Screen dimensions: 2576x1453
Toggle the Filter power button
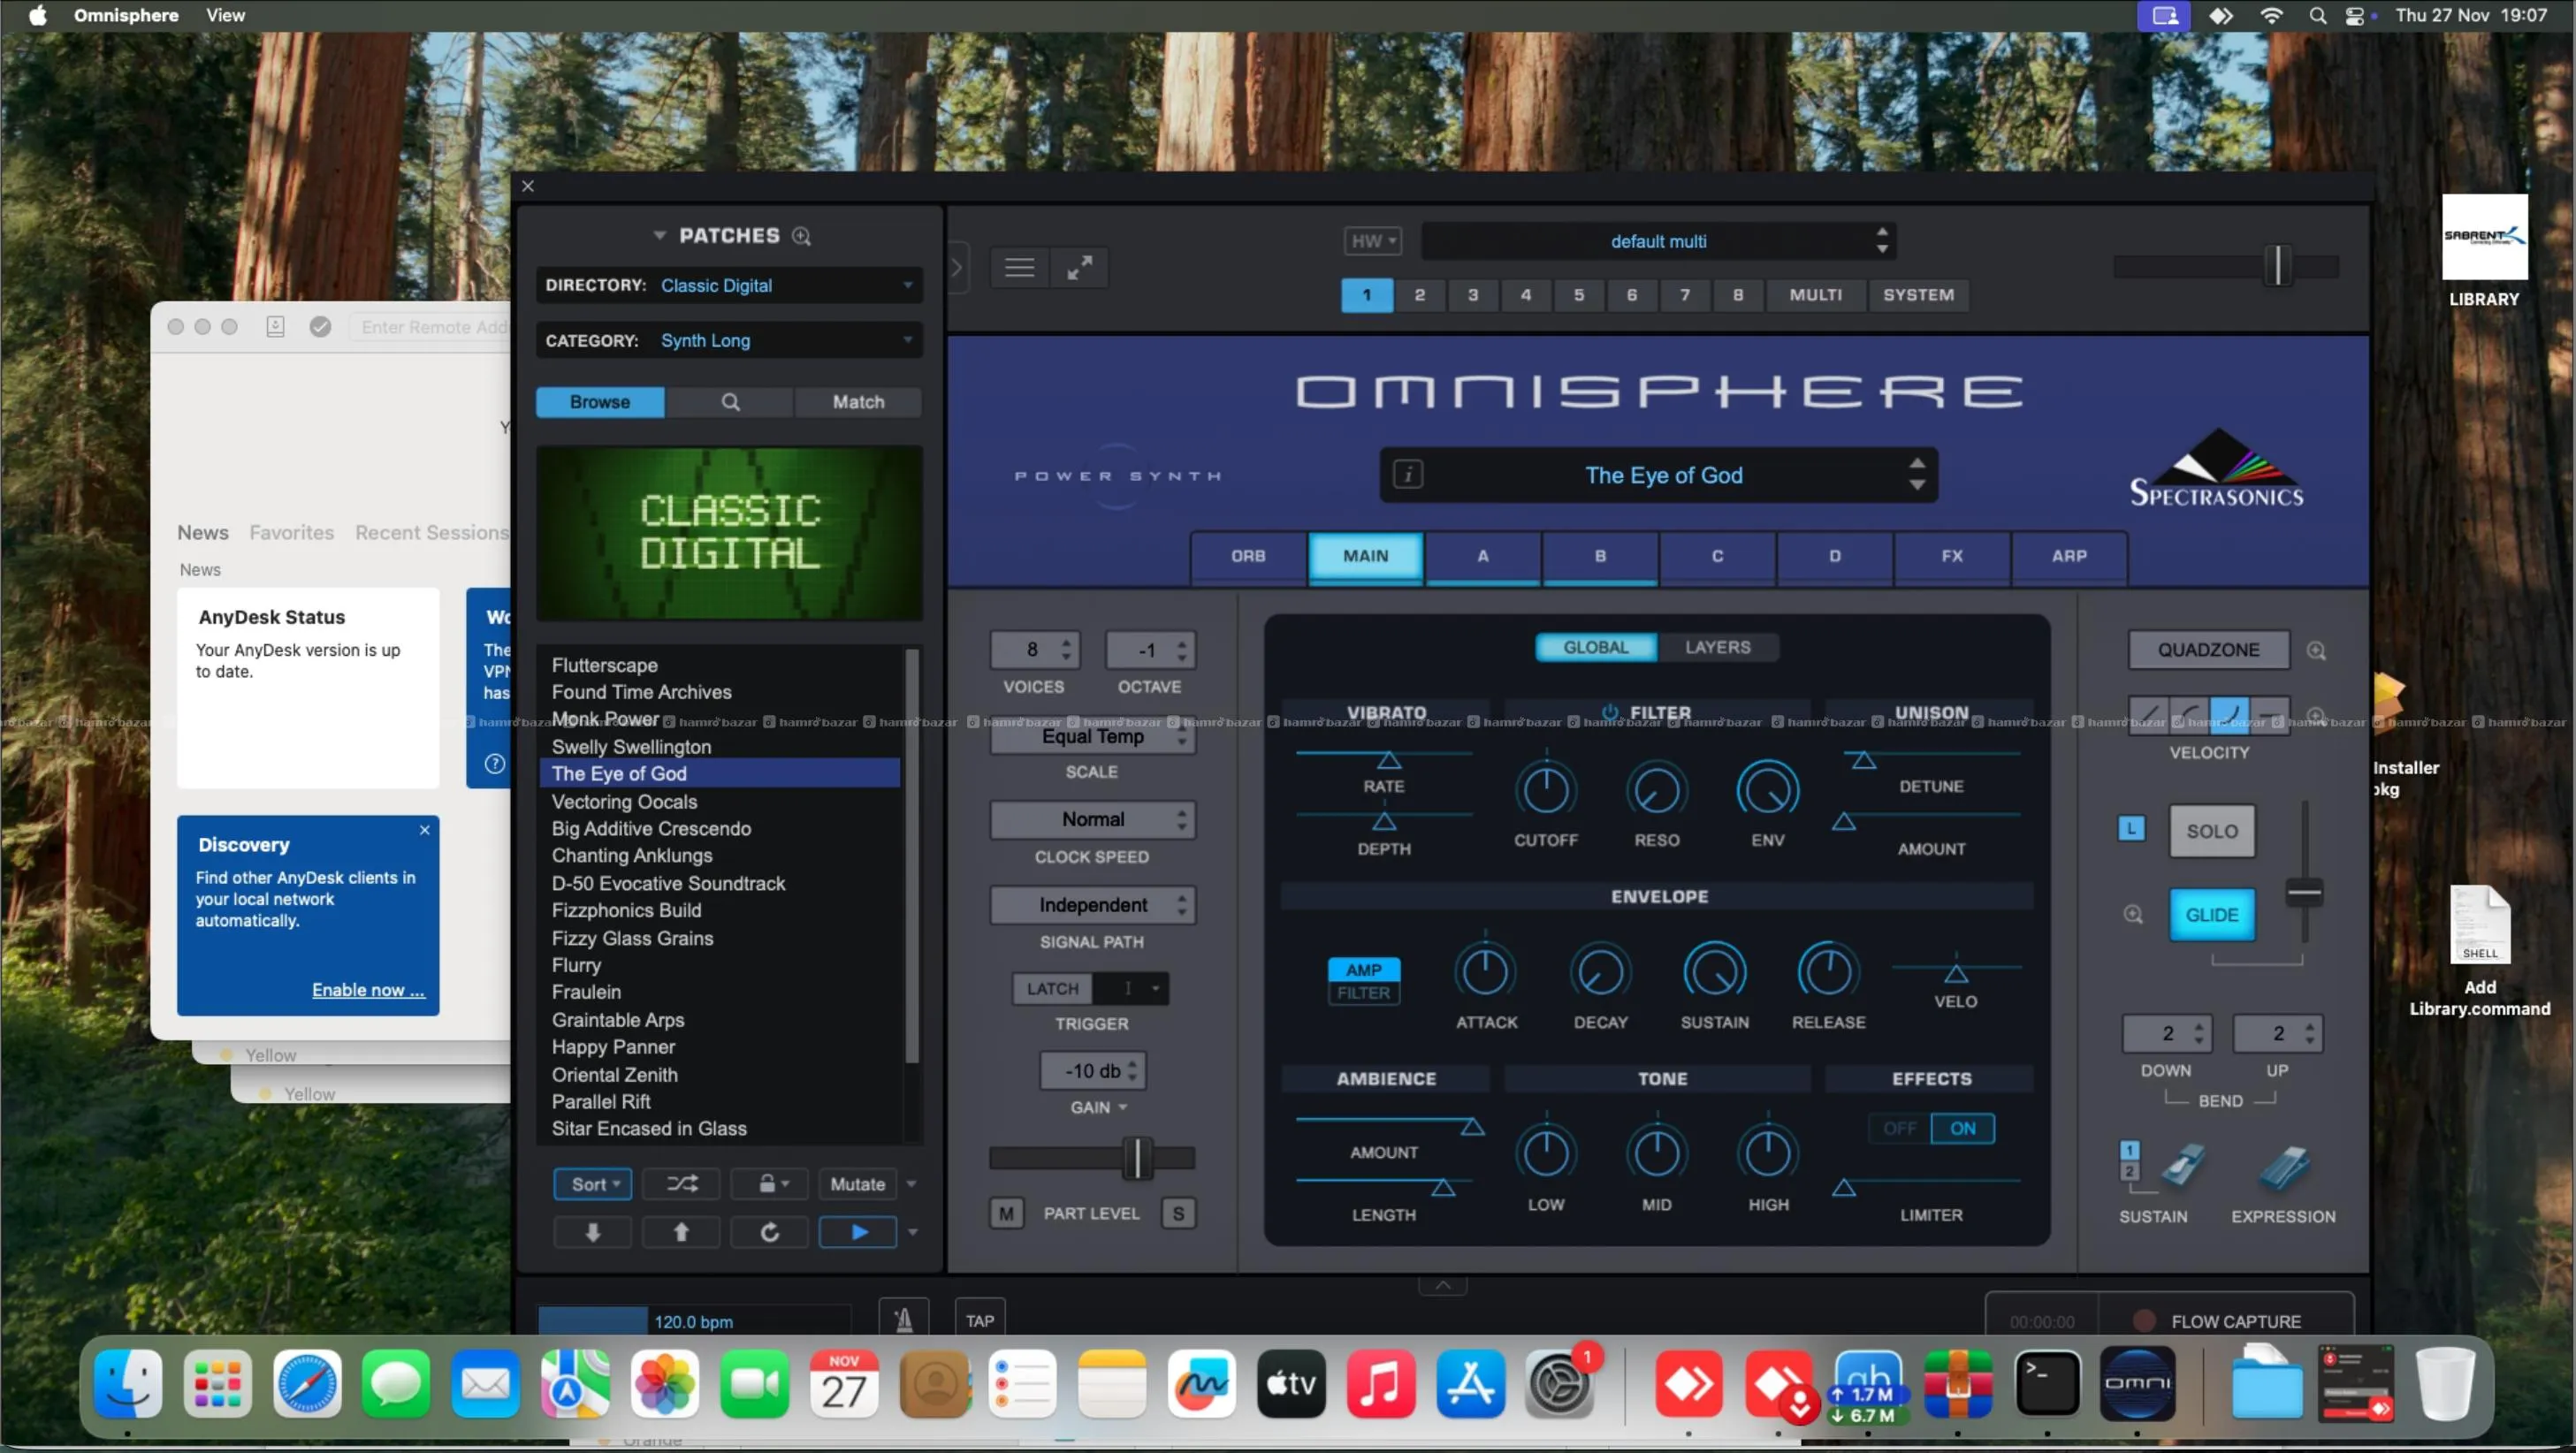[x=1610, y=712]
